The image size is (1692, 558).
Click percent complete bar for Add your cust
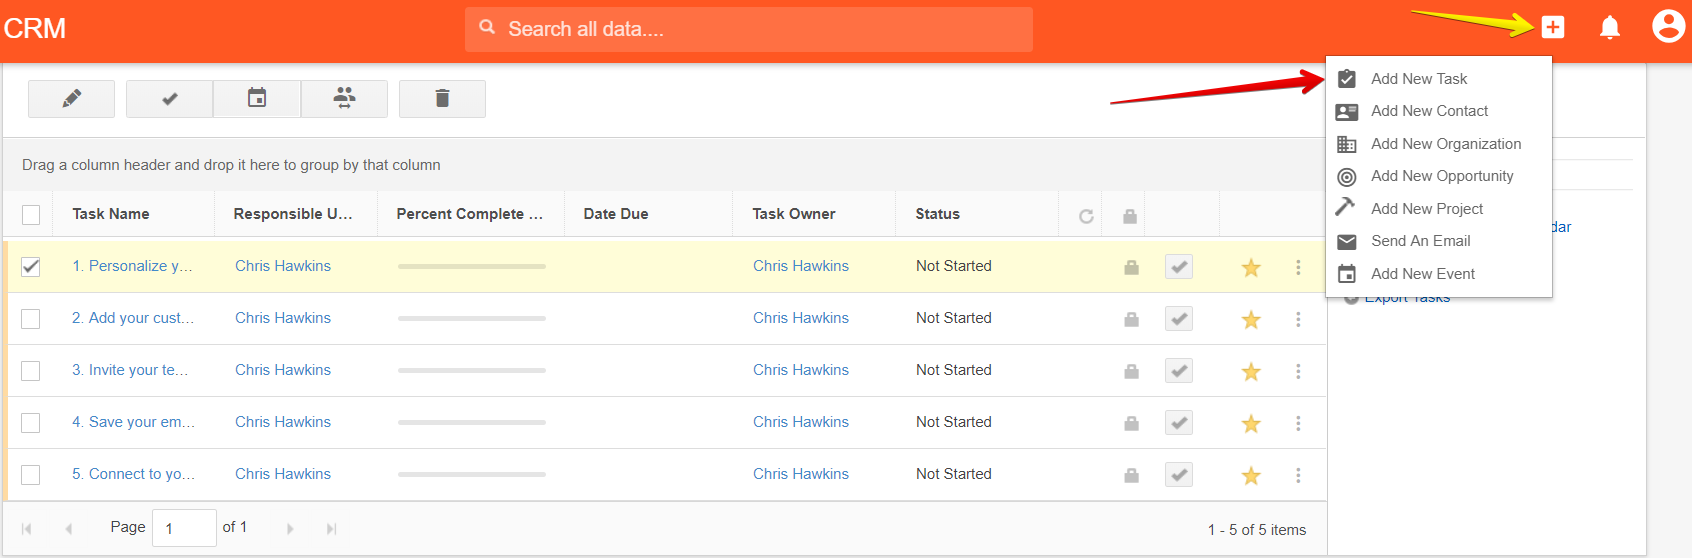pos(472,318)
